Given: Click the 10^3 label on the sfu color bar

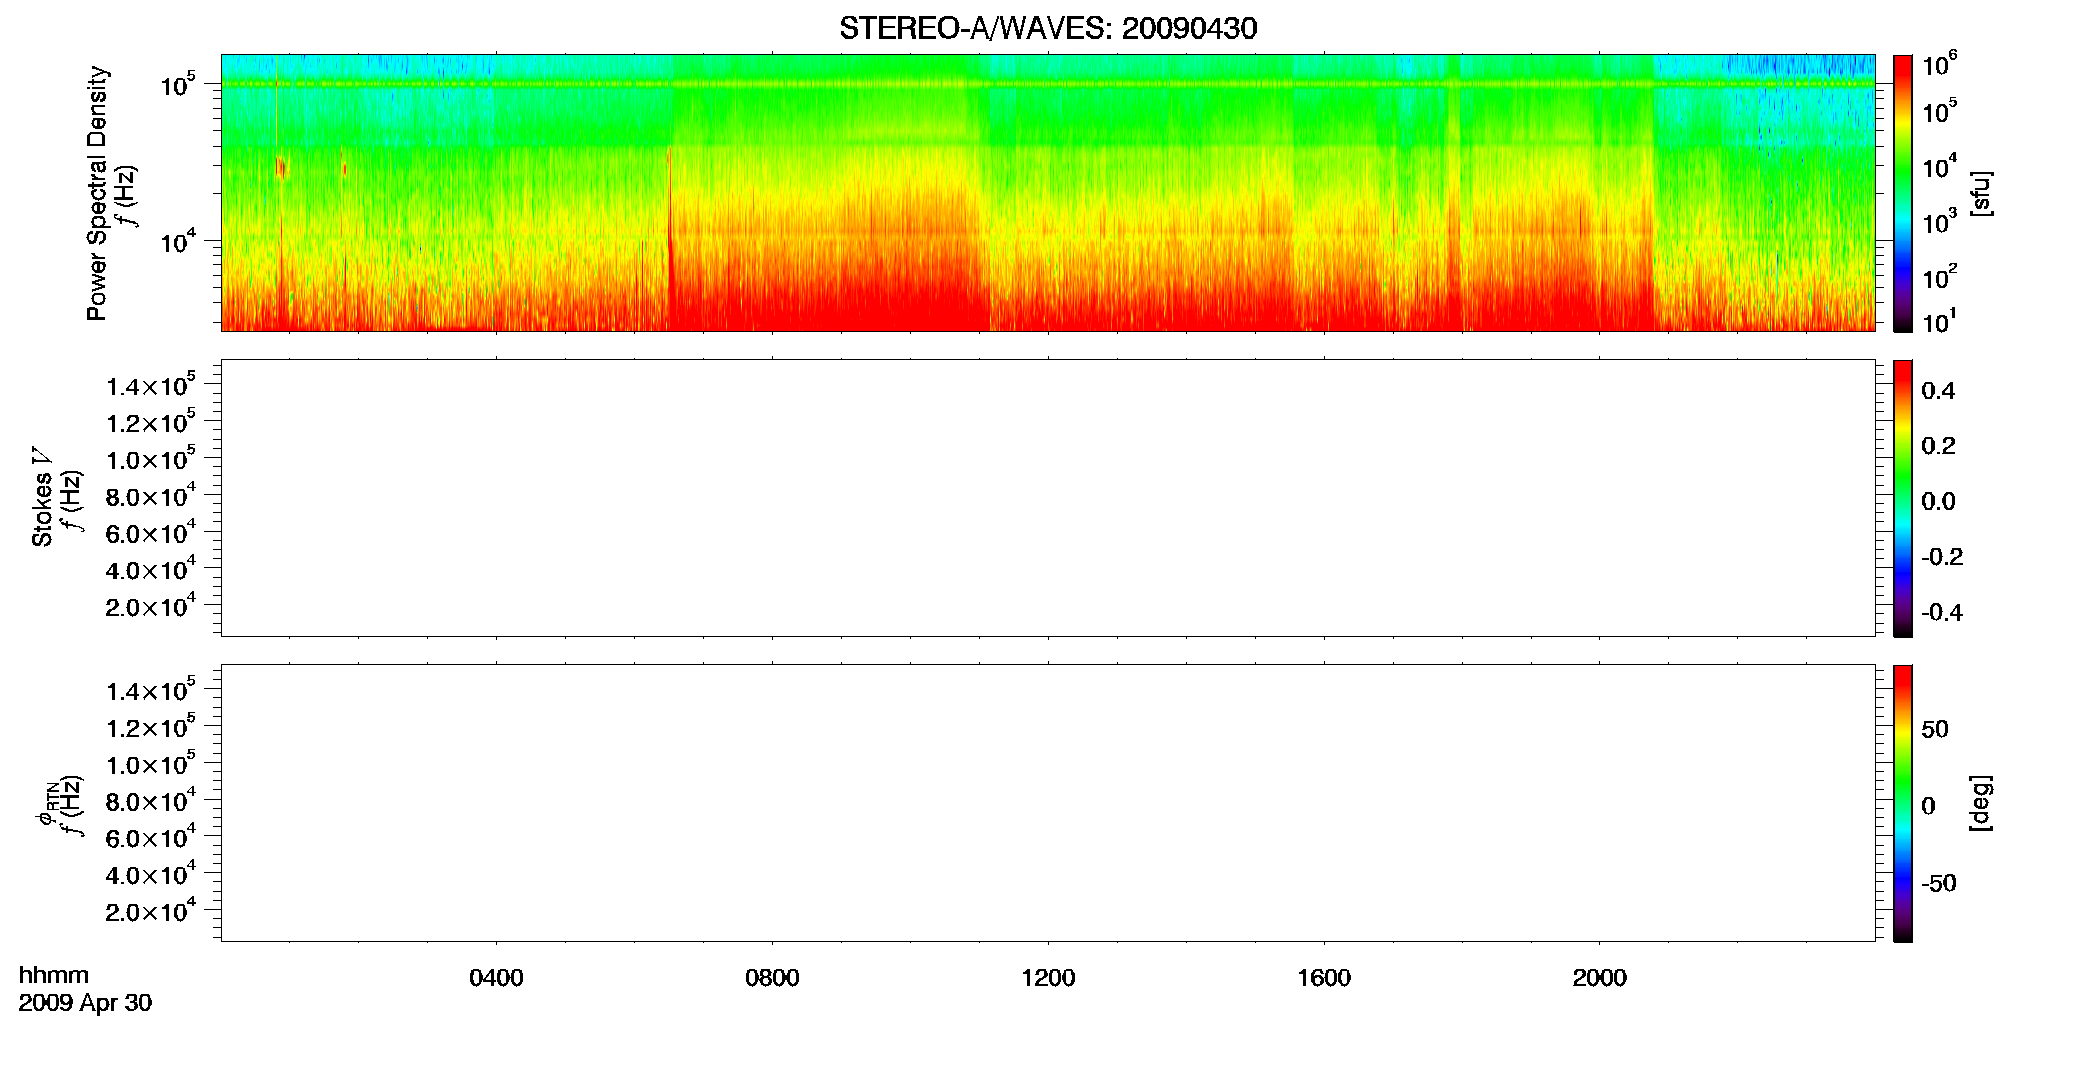Looking at the screenshot, I should coord(1940,222).
